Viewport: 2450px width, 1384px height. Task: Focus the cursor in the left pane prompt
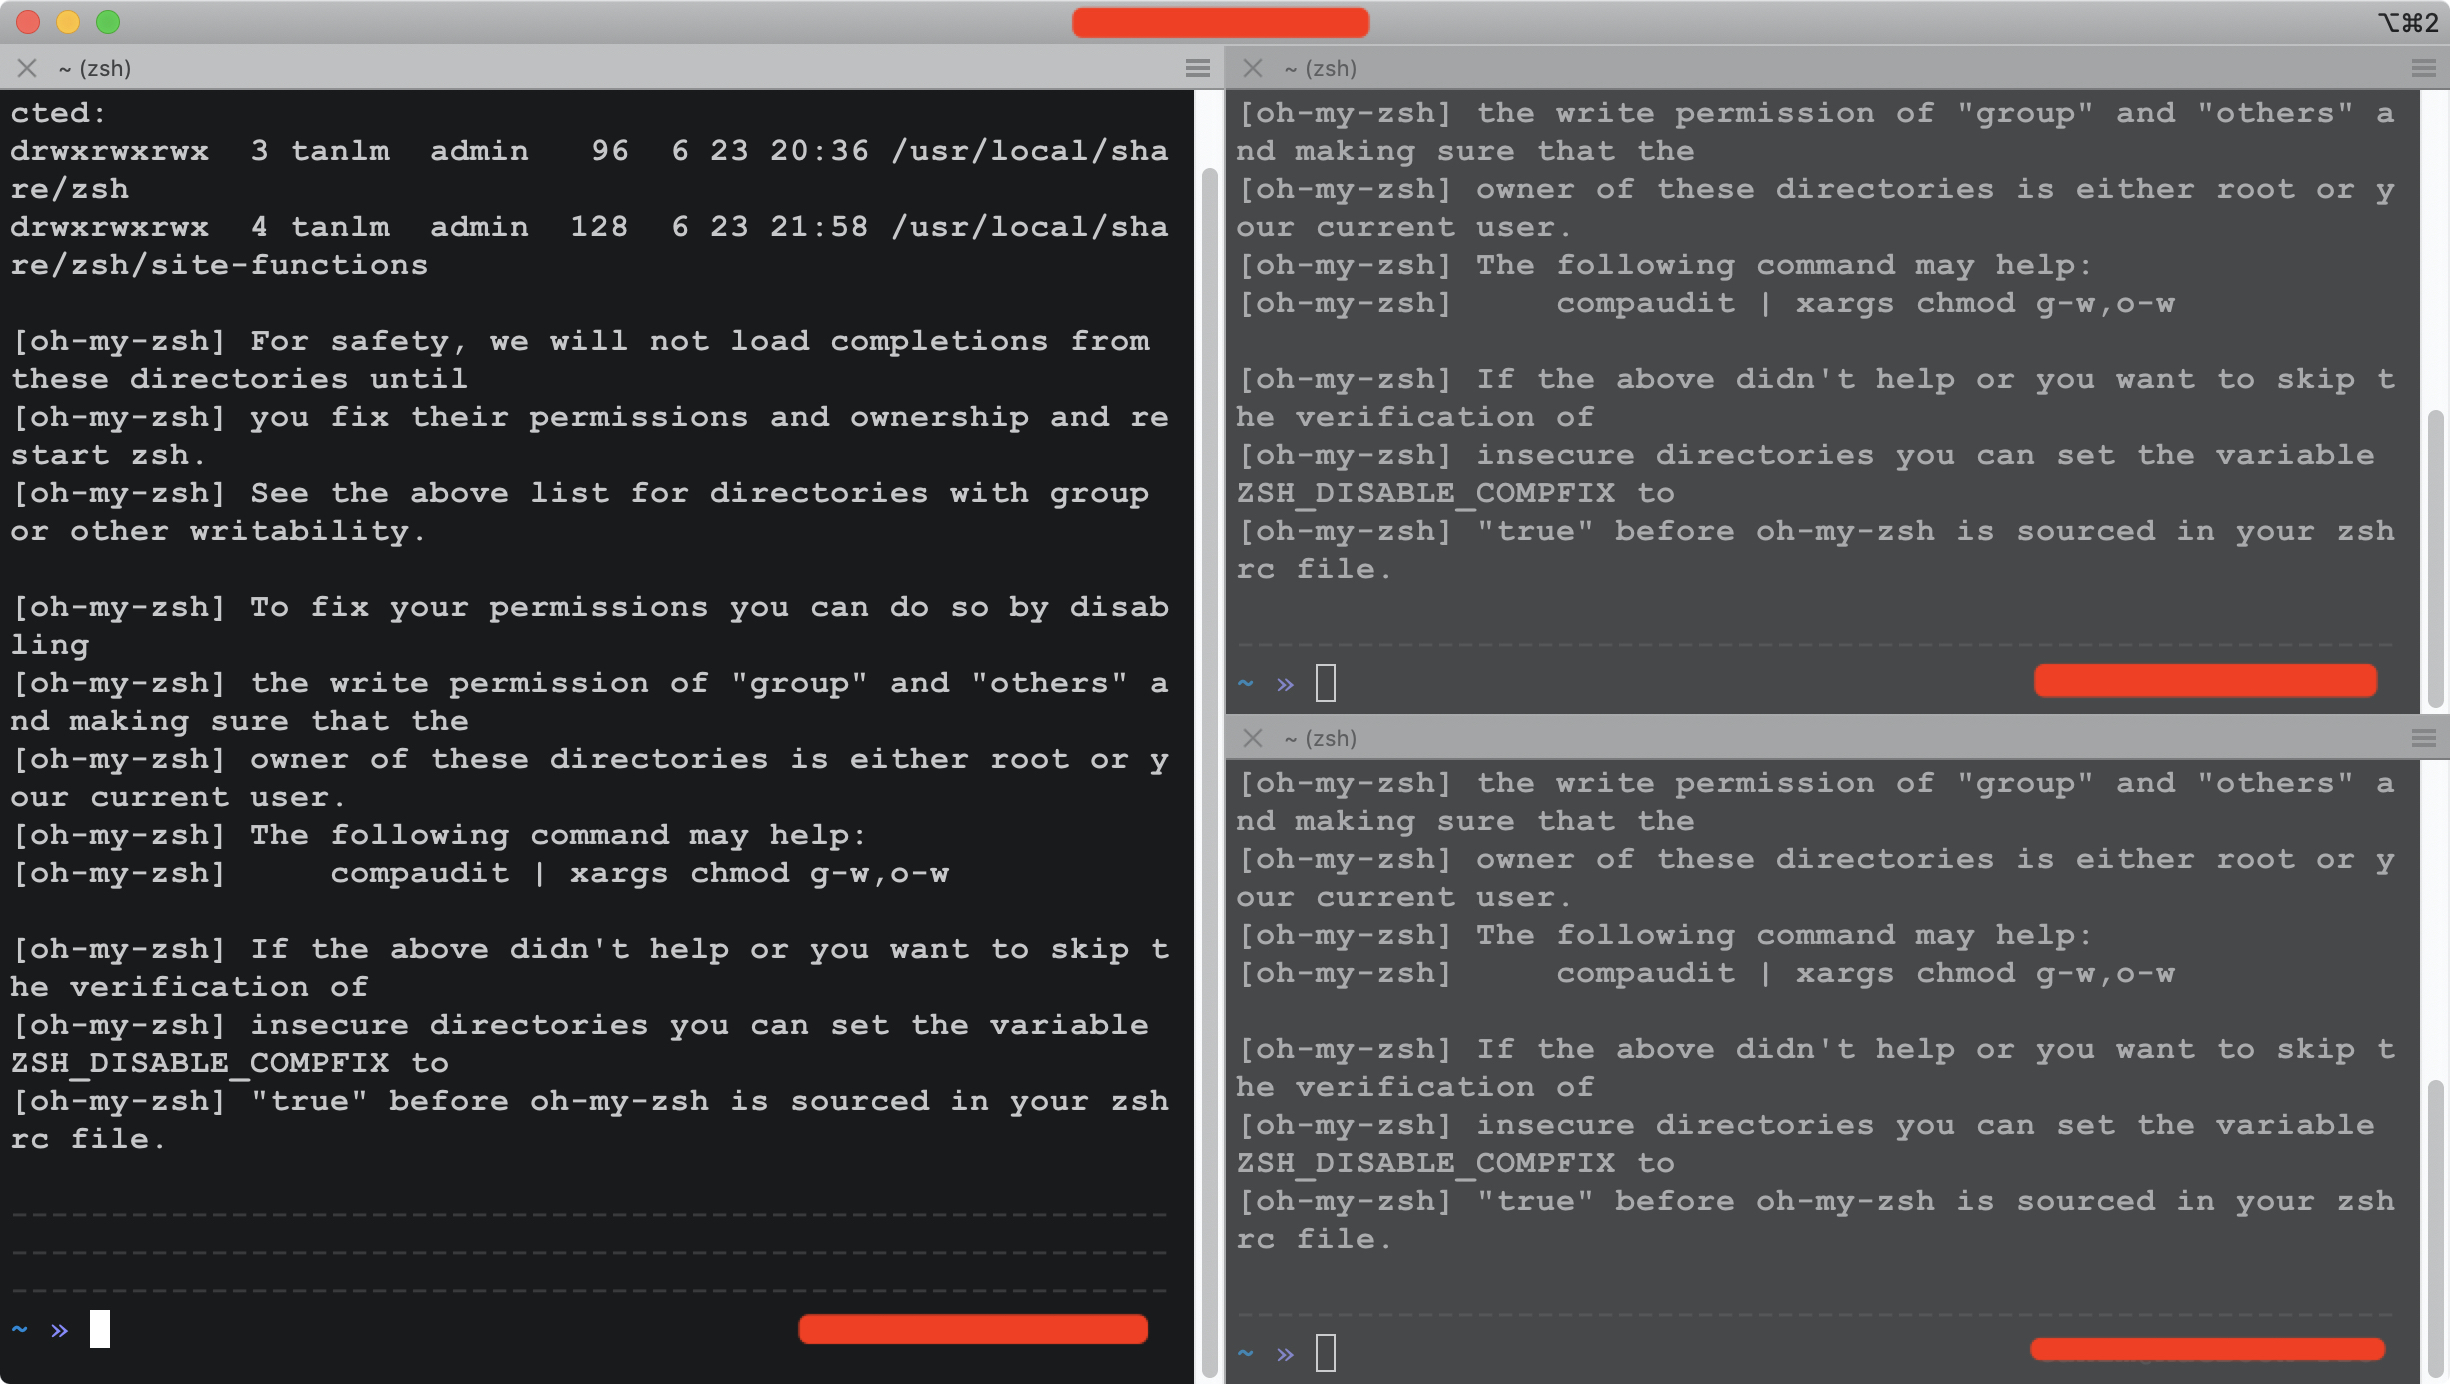point(100,1329)
